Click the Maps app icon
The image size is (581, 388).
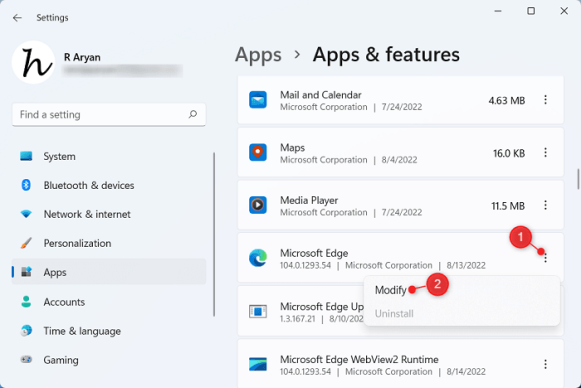pyautogui.click(x=258, y=153)
